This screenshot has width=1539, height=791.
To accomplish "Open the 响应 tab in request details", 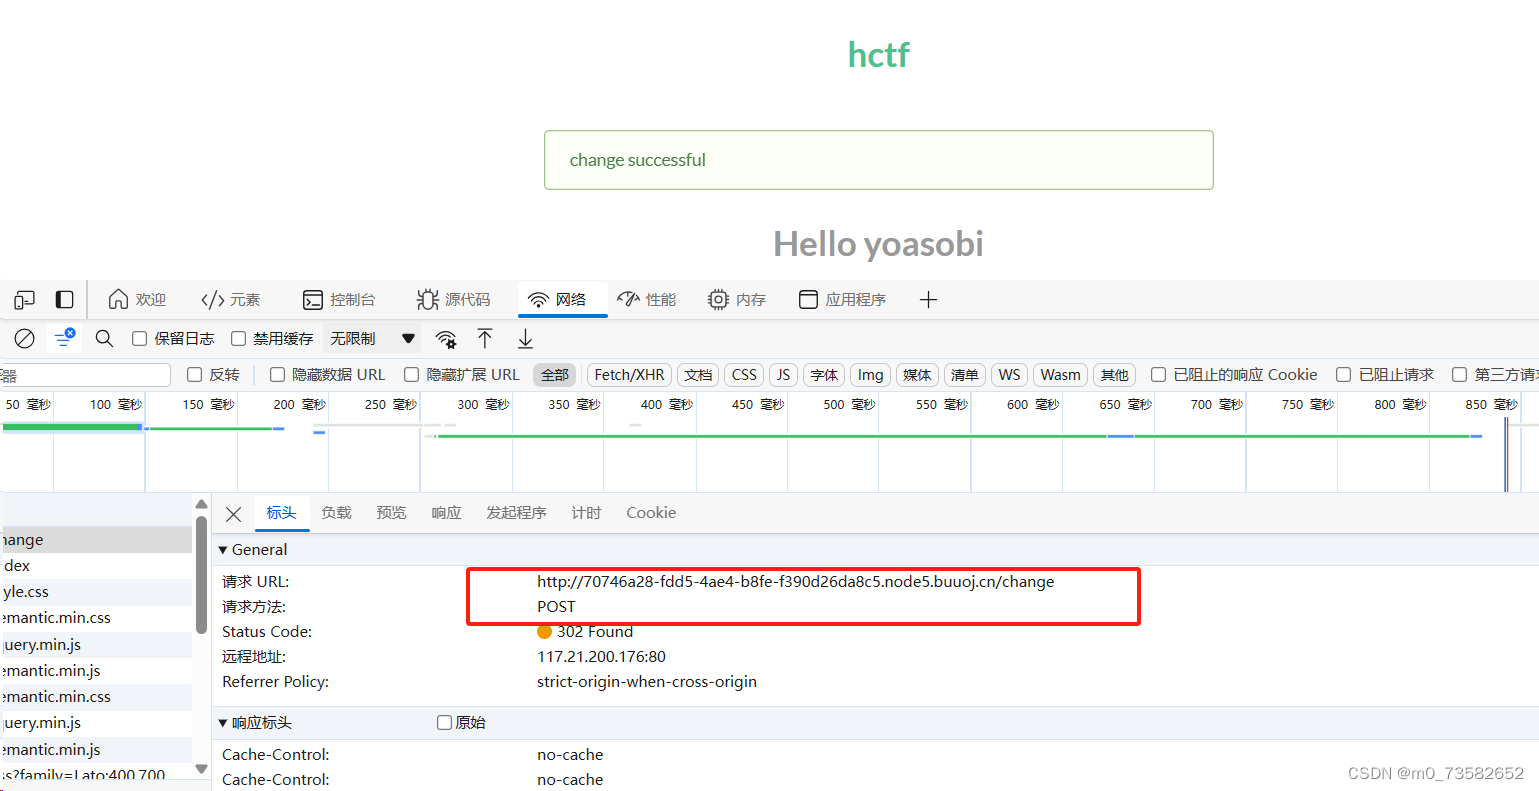I will [x=446, y=513].
